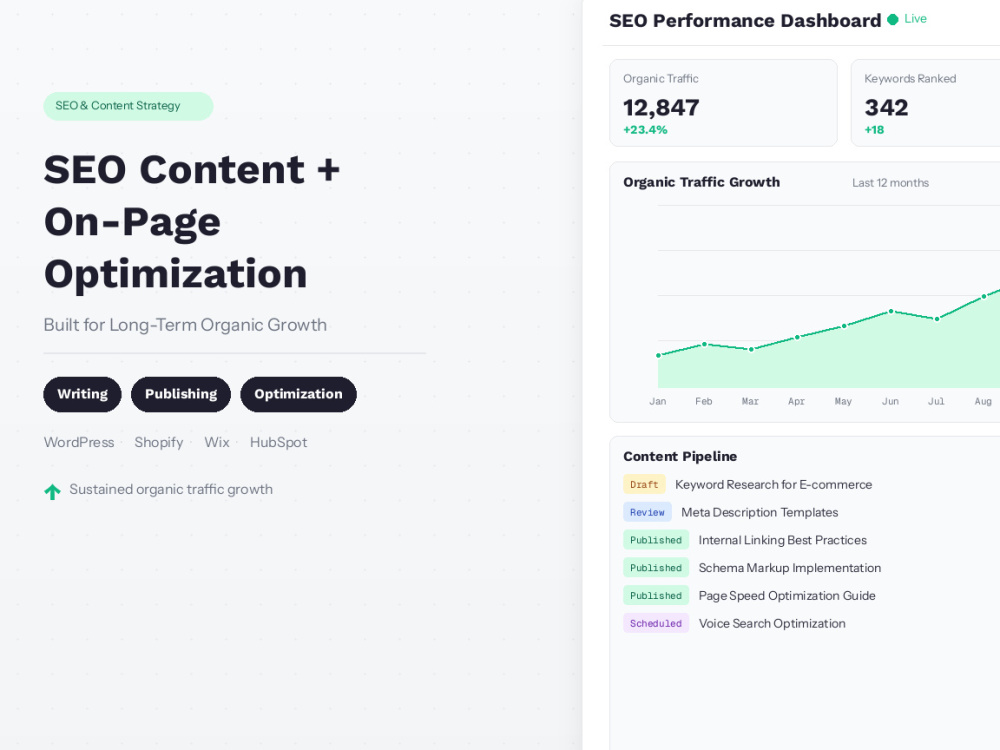Click Built for Long-Term Organic Growth subtitle
The height and width of the screenshot is (750, 1000).
tap(185, 325)
